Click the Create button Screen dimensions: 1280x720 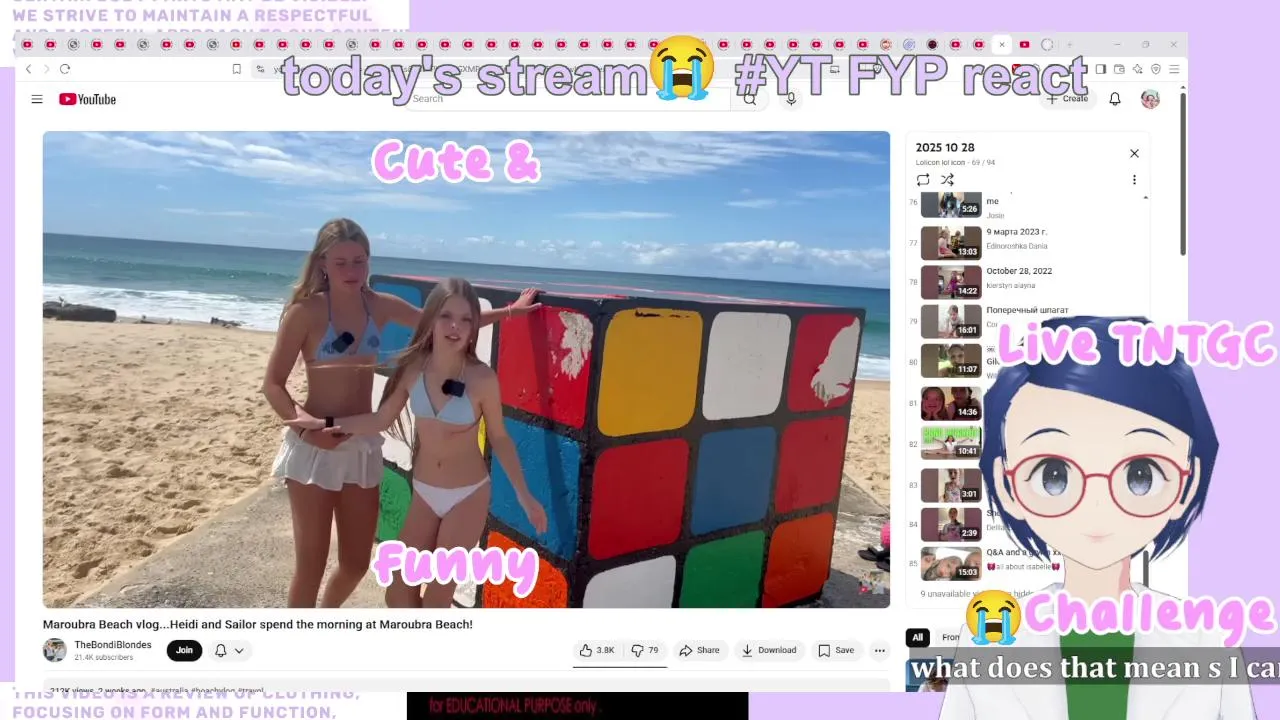pyautogui.click(x=1067, y=99)
